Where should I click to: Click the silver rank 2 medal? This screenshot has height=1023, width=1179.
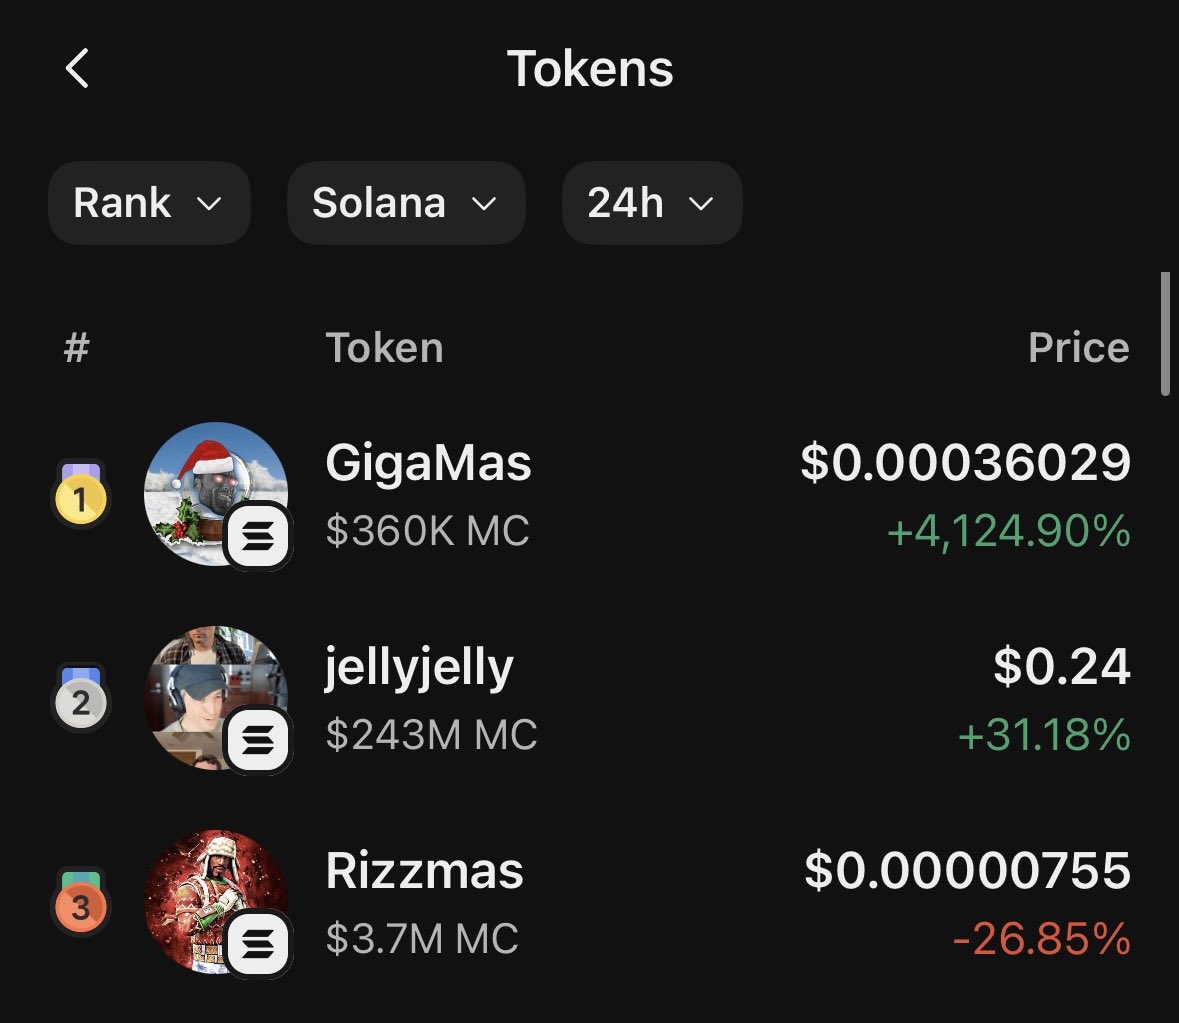click(x=80, y=700)
